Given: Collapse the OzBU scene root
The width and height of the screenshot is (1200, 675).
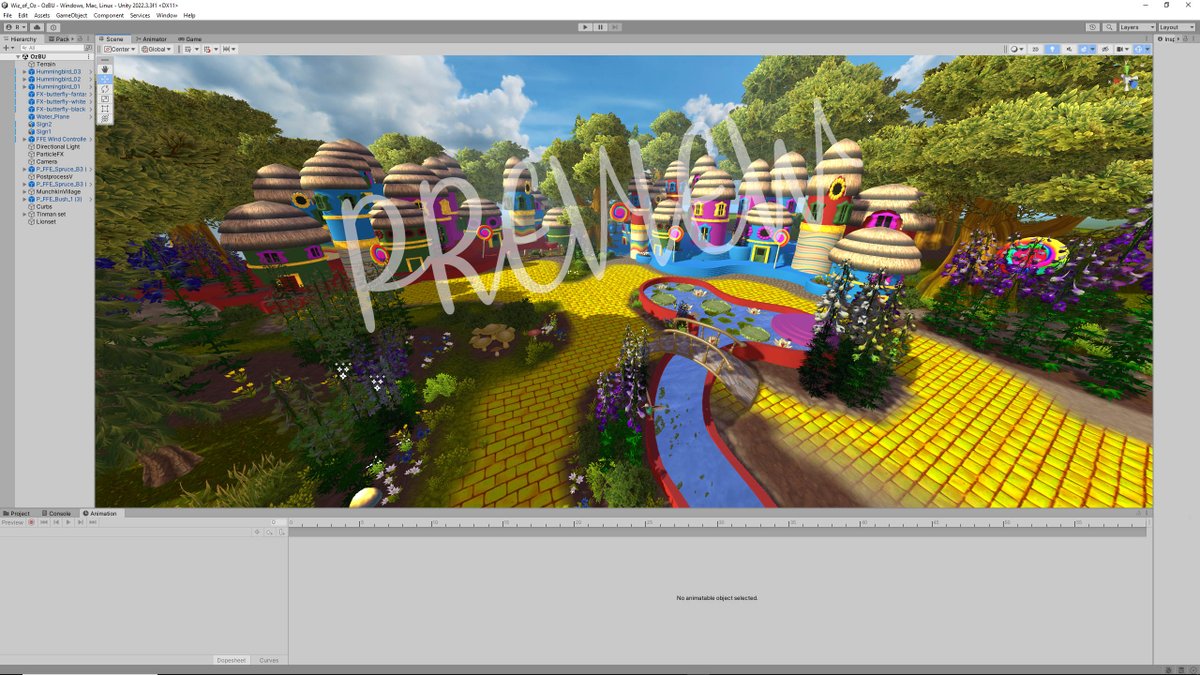Looking at the screenshot, I should pos(18,57).
